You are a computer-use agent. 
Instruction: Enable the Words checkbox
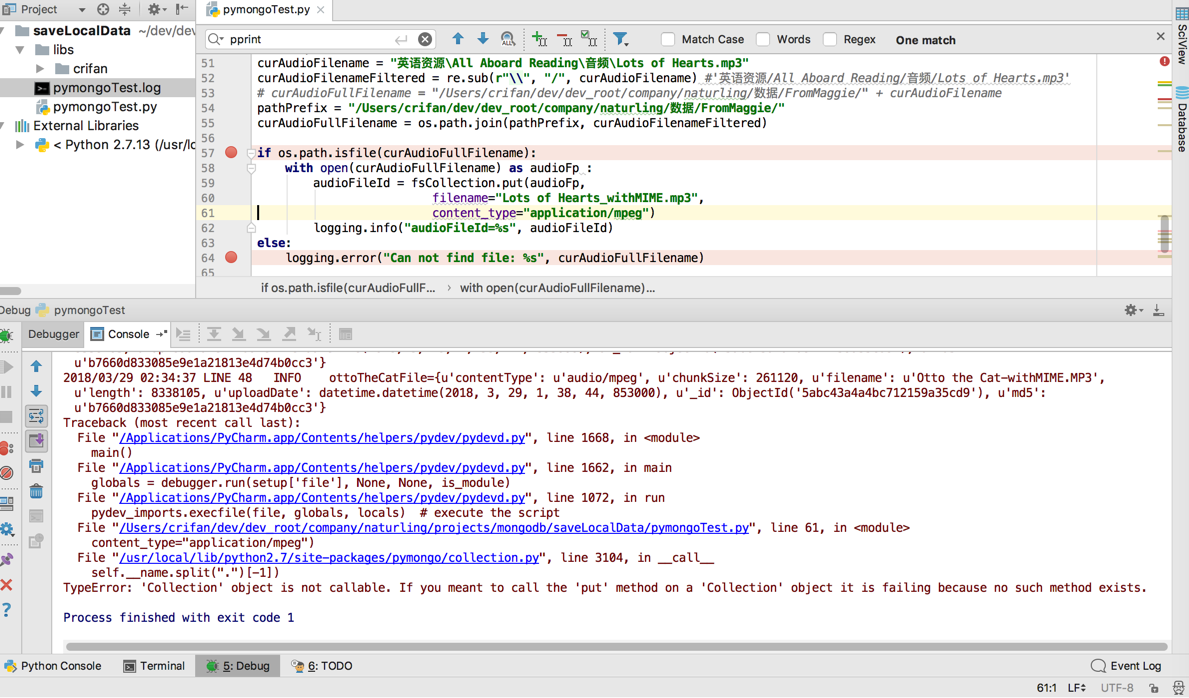click(763, 40)
